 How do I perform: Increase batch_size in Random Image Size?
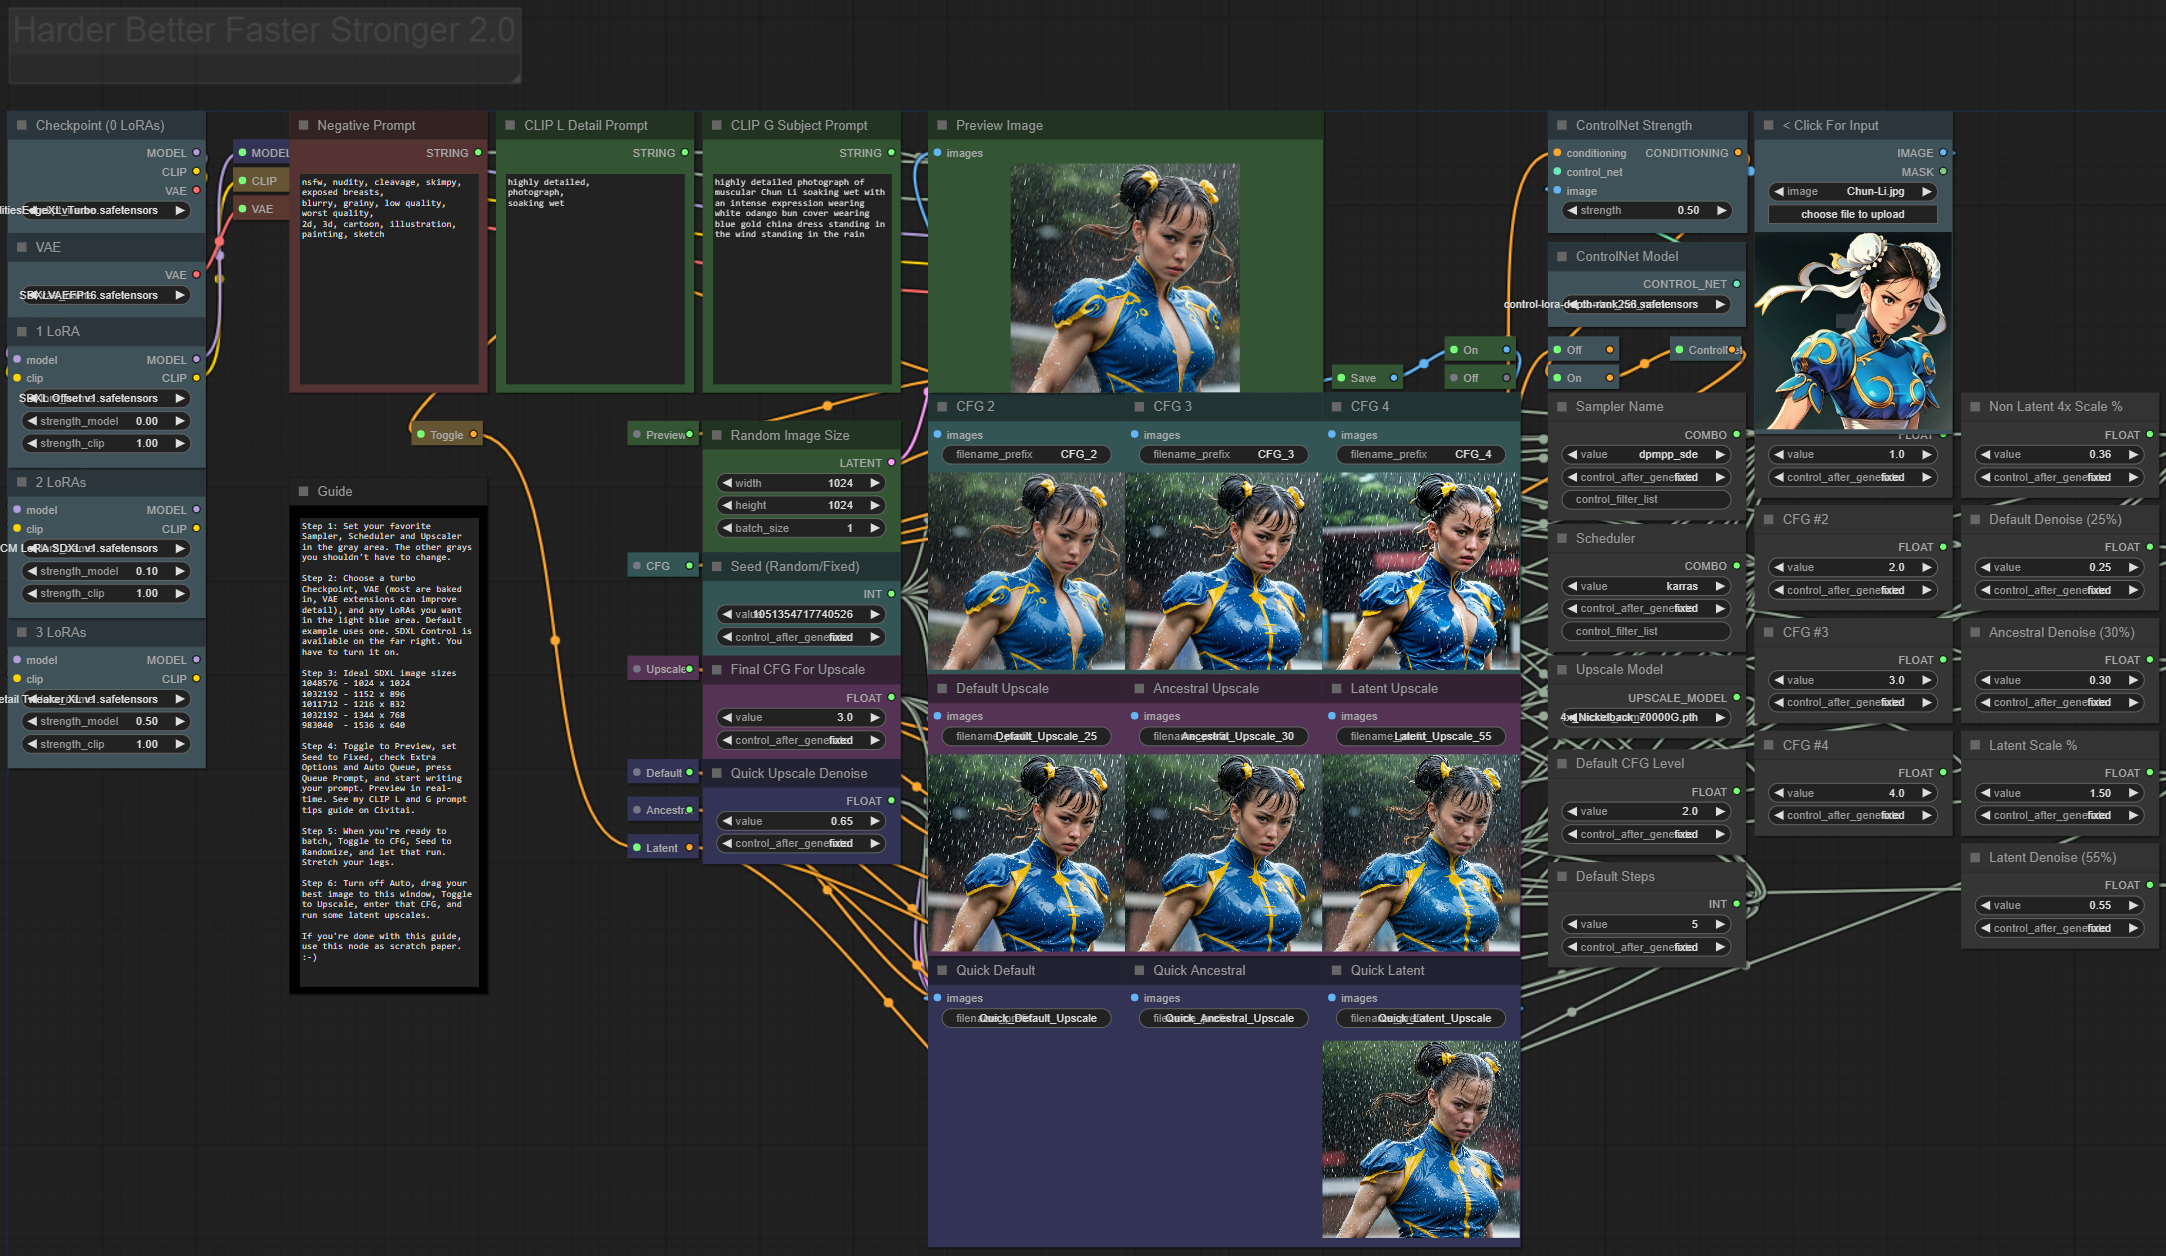click(x=875, y=529)
